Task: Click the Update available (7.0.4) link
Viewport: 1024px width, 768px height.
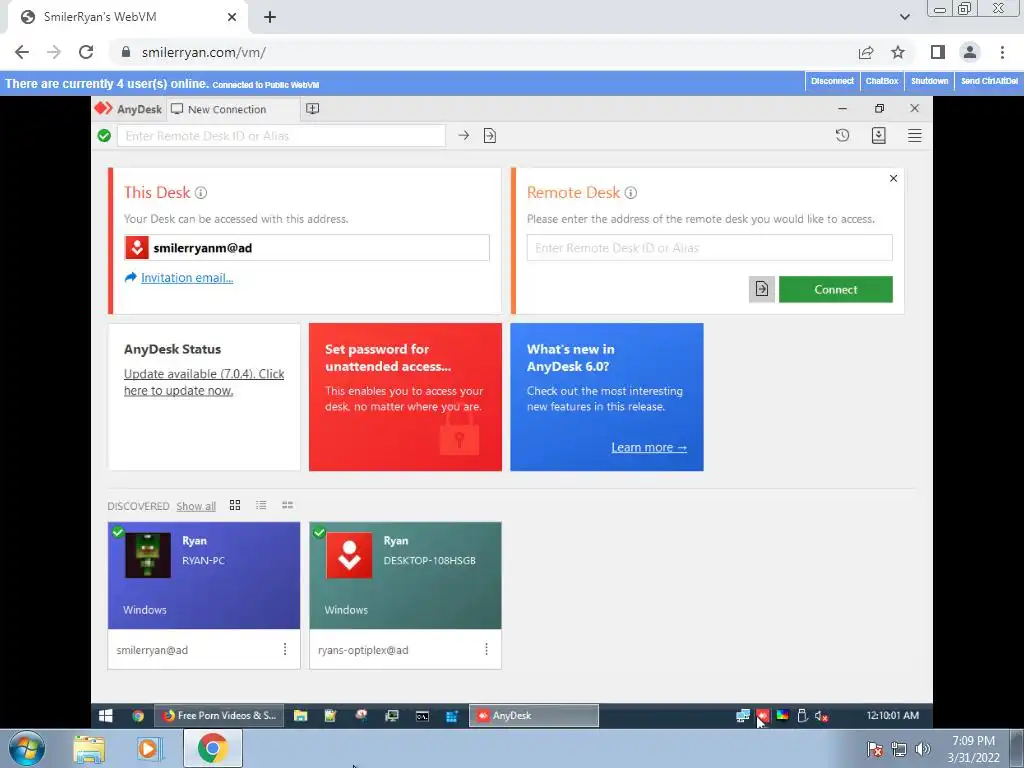Action: pos(204,382)
